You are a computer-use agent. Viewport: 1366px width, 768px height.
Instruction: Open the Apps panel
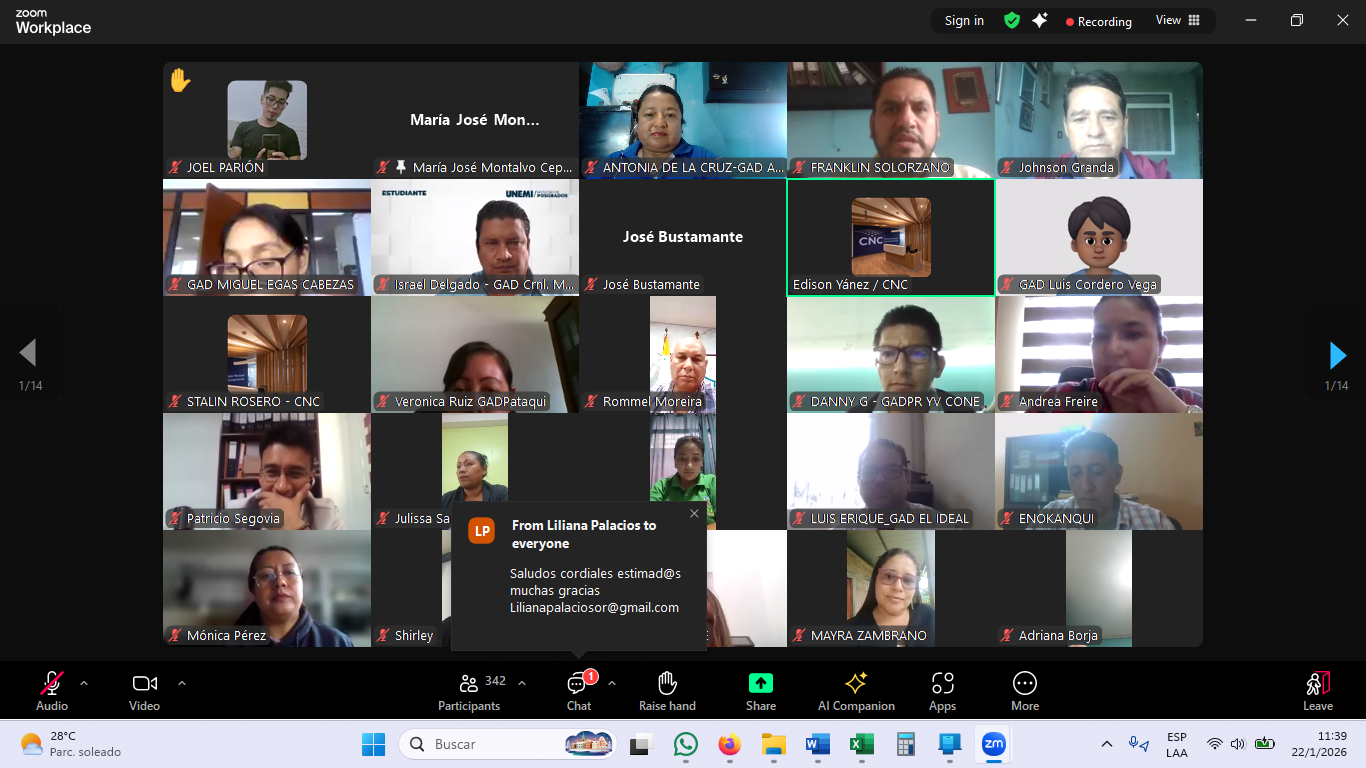pyautogui.click(x=942, y=691)
